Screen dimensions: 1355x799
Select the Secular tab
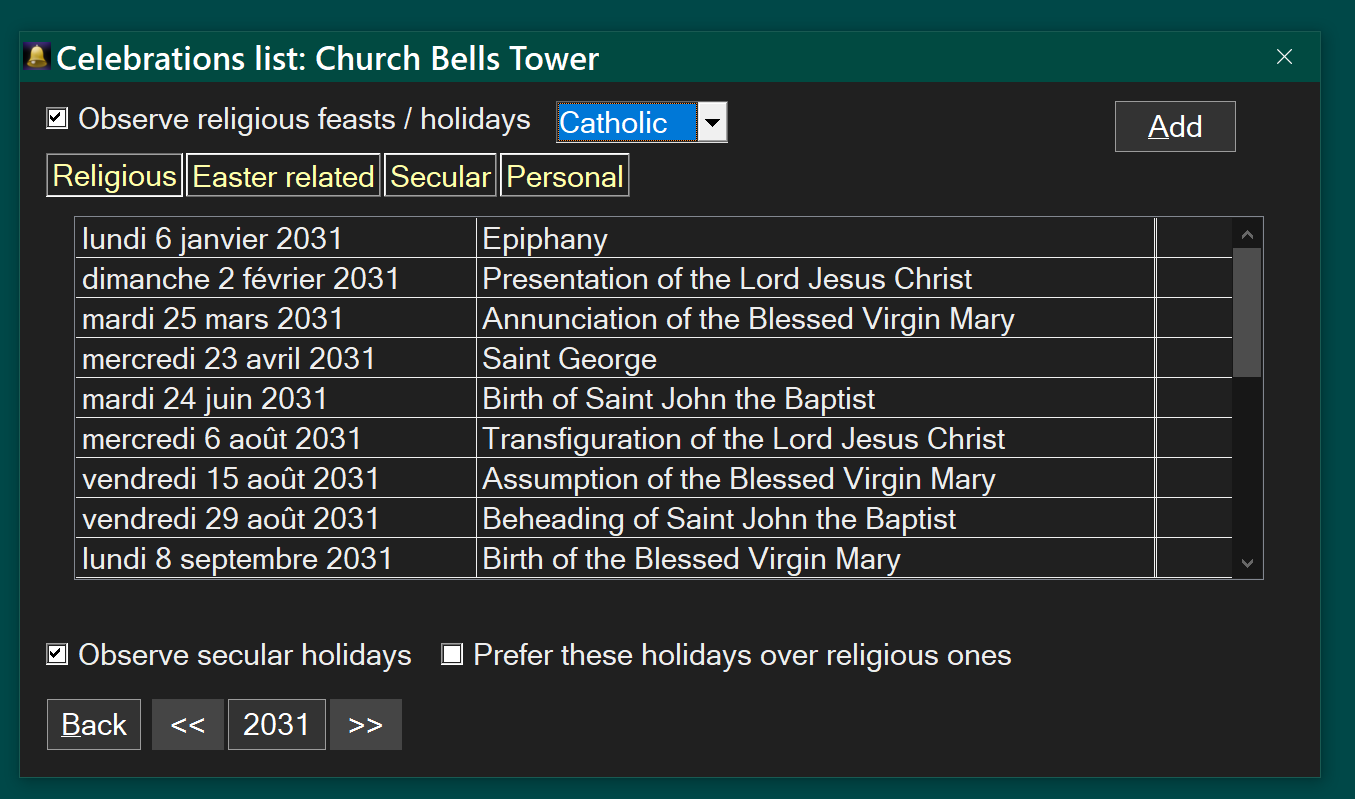click(440, 176)
